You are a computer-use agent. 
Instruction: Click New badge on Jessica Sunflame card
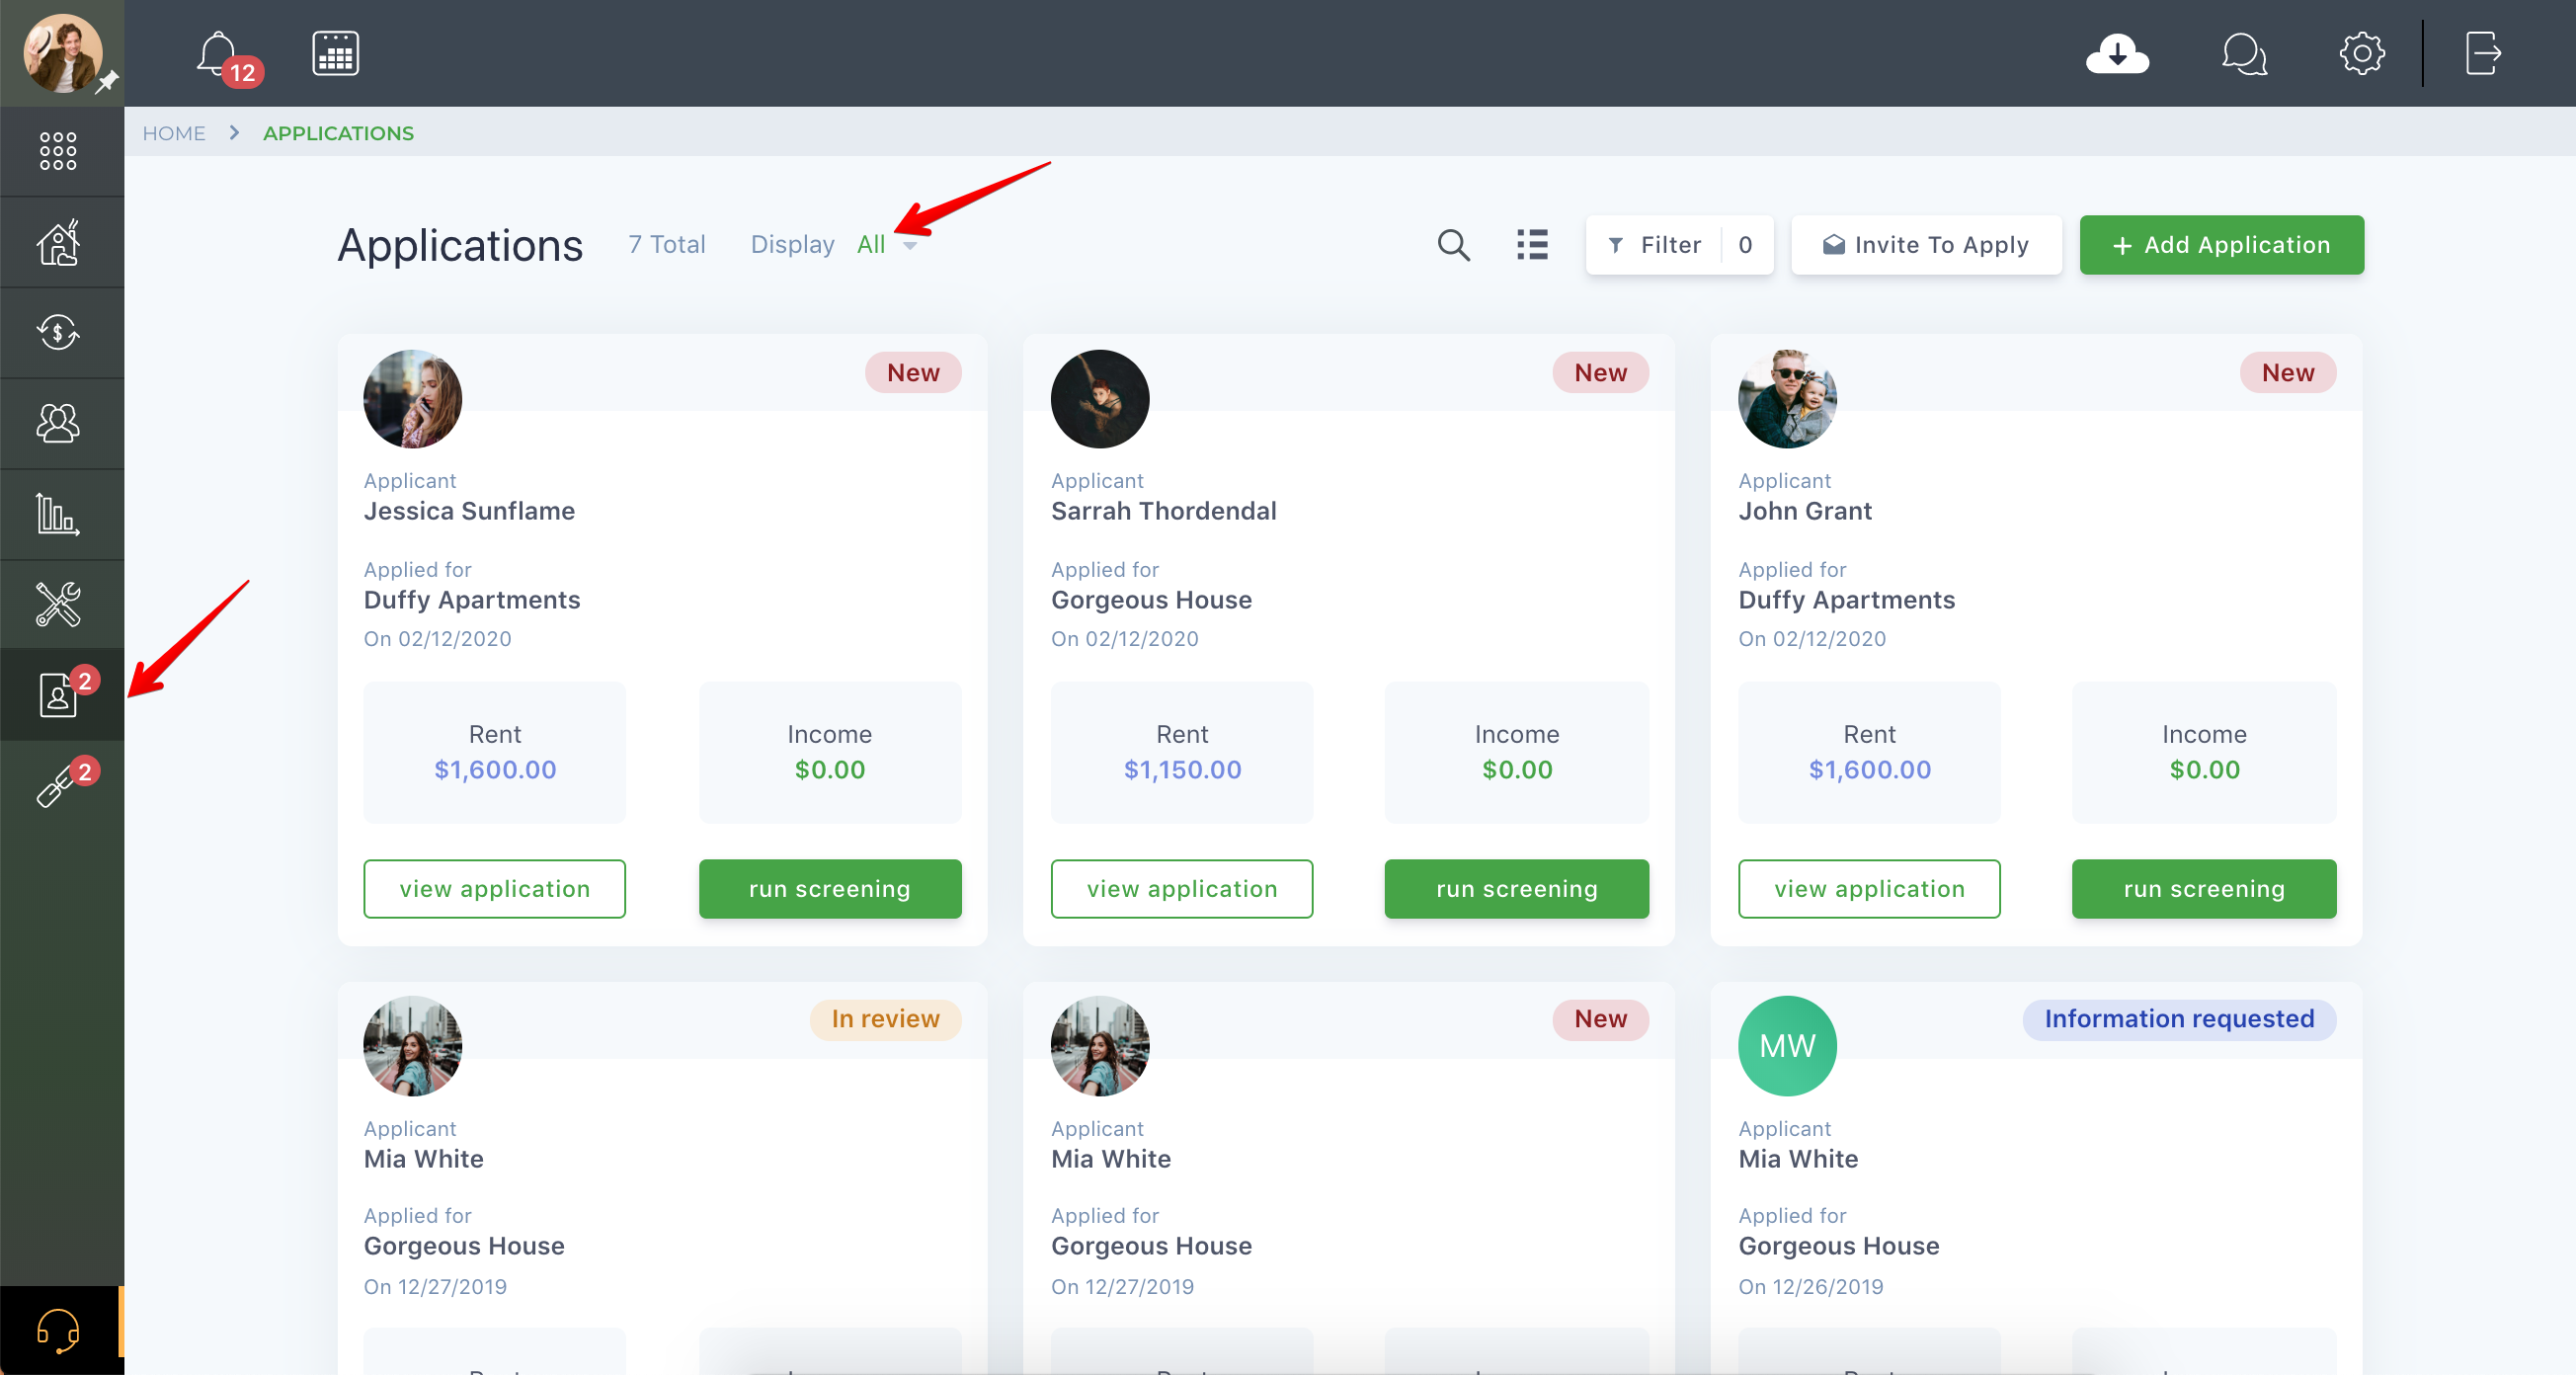(913, 373)
